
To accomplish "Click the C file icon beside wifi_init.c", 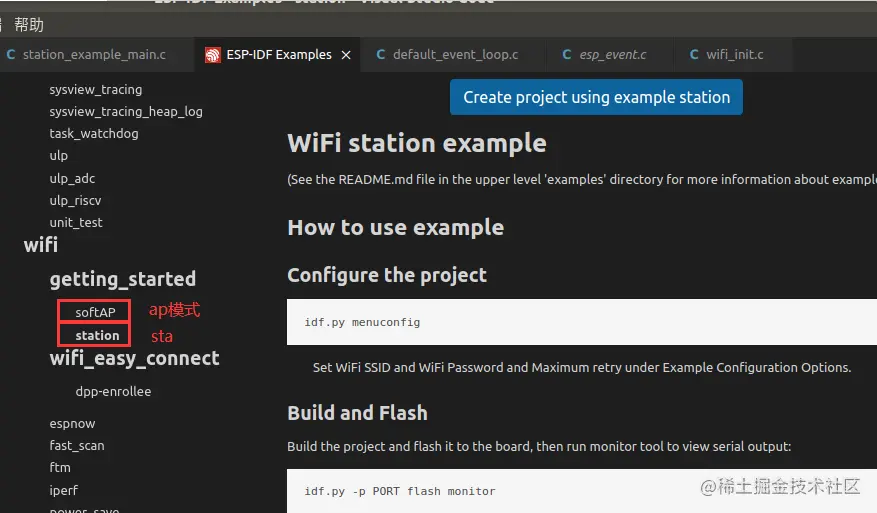I will pos(694,55).
